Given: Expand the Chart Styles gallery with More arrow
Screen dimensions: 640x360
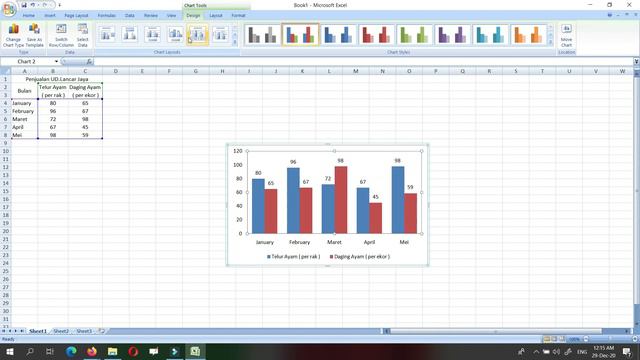Looking at the screenshot, I should pos(551,42).
